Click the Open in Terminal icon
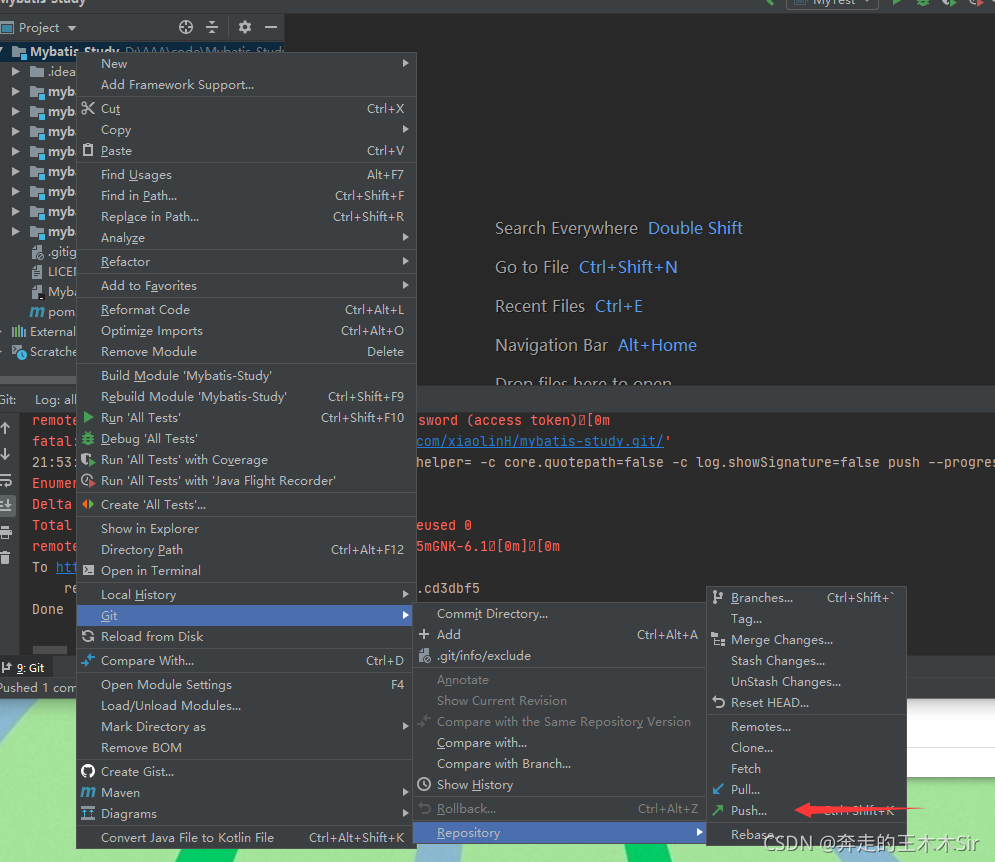The height and width of the screenshot is (862, 995). click(88, 570)
